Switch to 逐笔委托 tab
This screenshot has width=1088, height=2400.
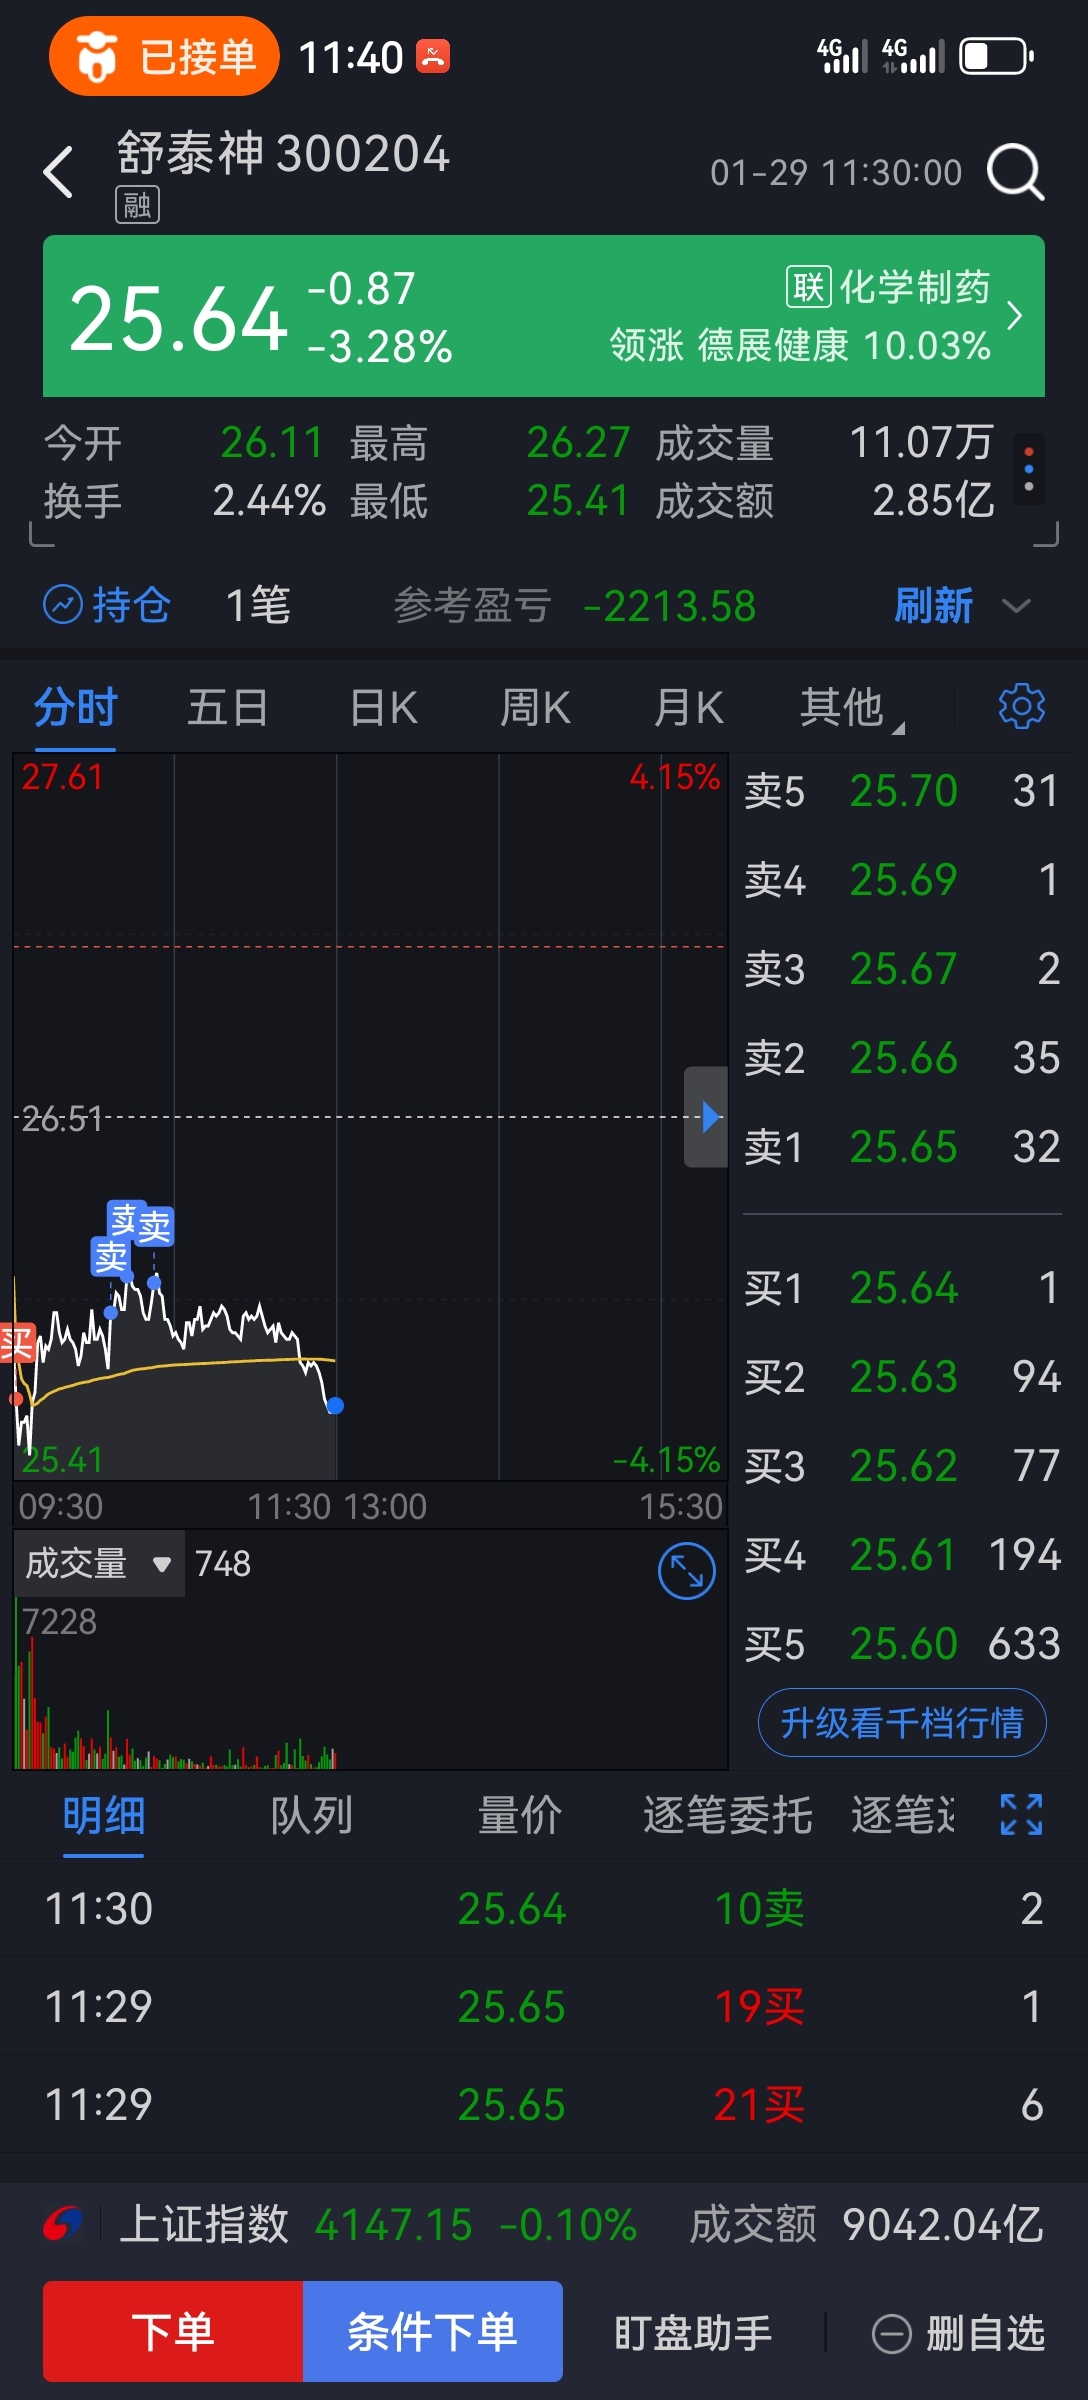(728, 1816)
